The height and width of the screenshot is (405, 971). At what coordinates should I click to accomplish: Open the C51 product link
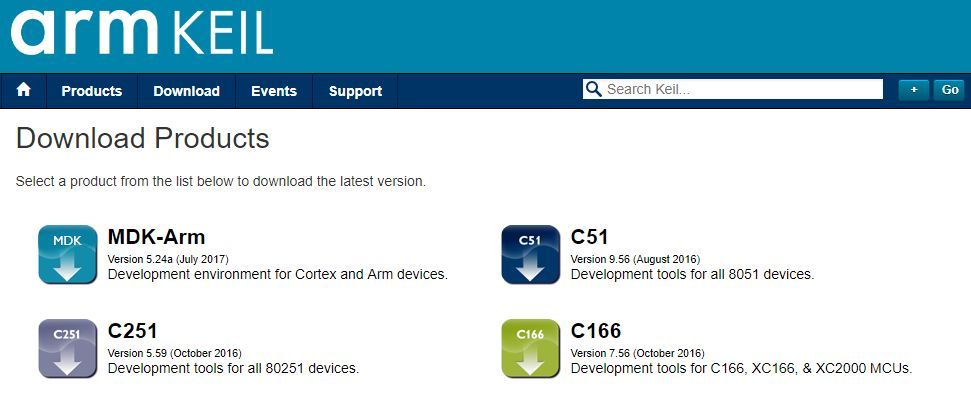tap(589, 237)
